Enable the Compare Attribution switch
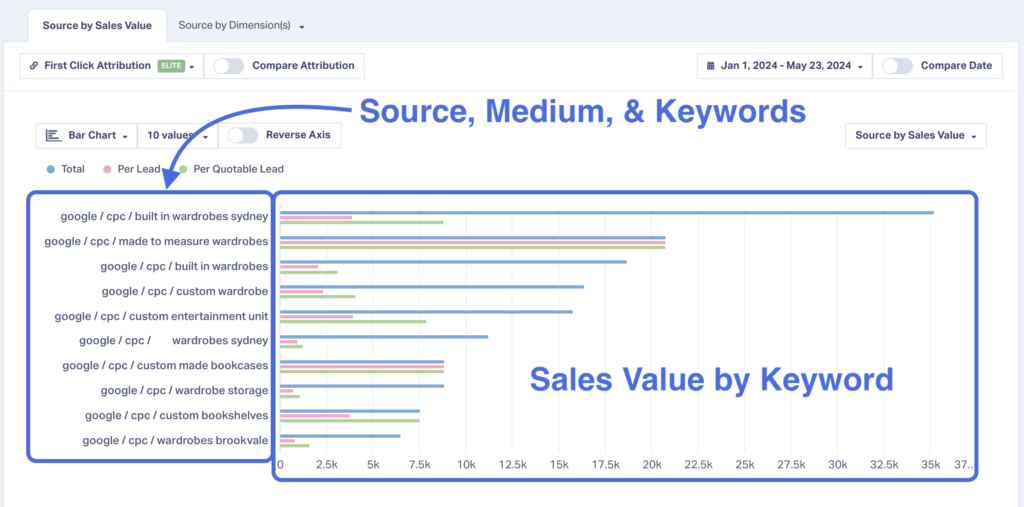The height and width of the screenshot is (507, 1024). click(229, 66)
